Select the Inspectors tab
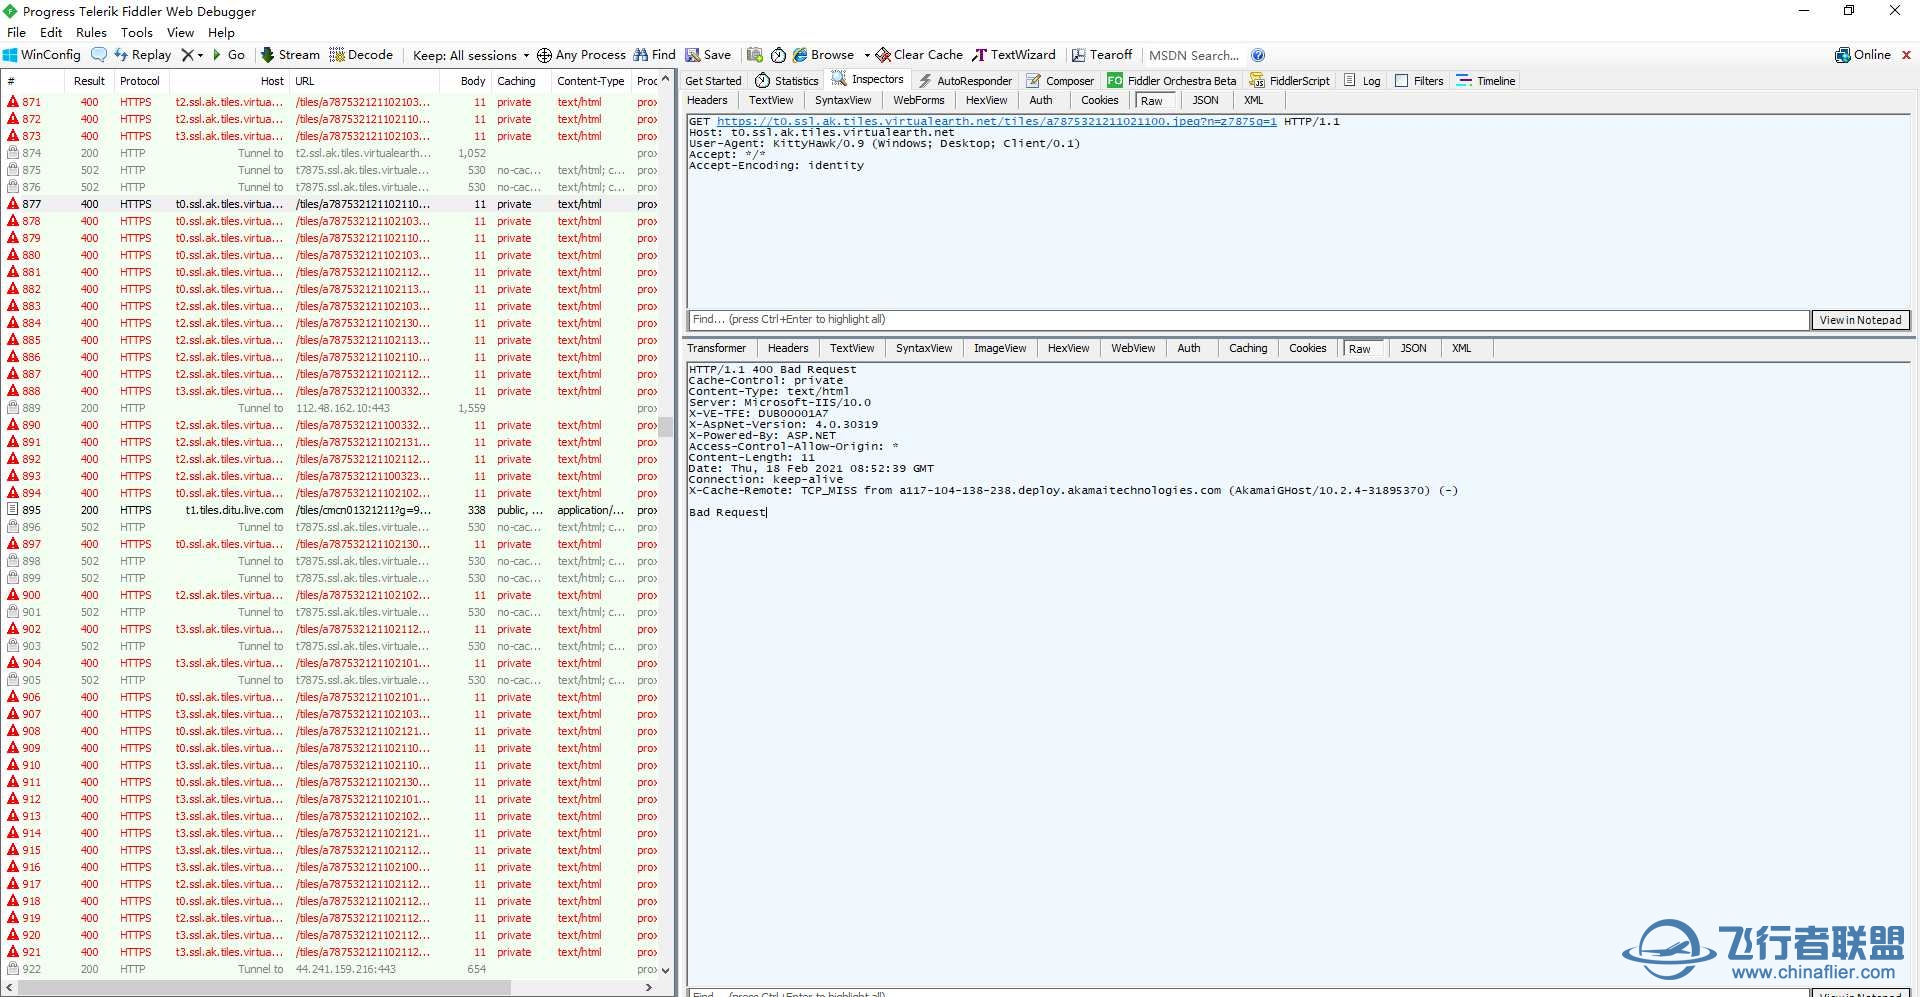Screen dimensions: 1920x997 point(868,79)
